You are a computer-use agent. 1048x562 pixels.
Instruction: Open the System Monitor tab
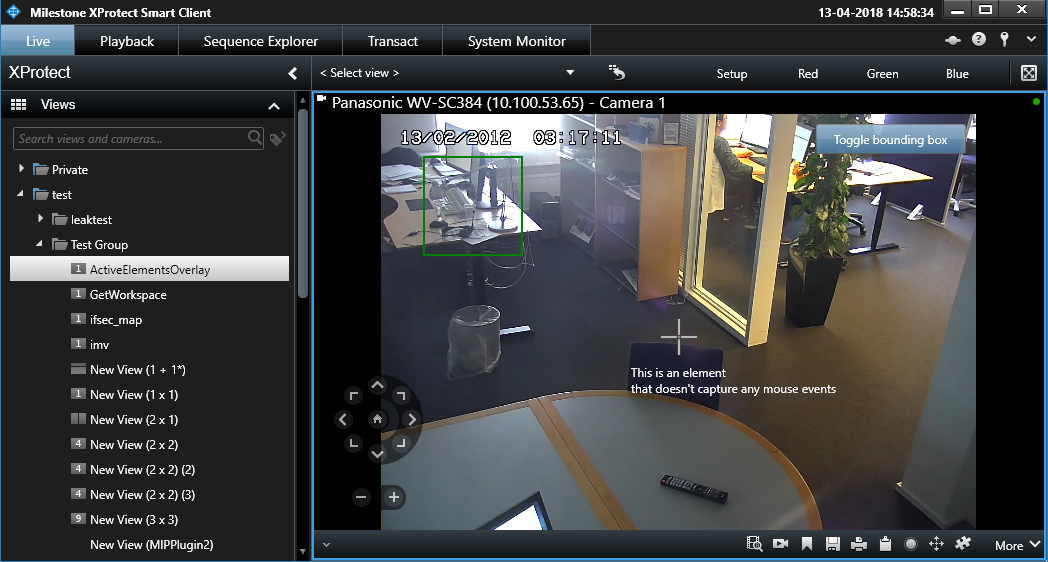click(x=517, y=41)
